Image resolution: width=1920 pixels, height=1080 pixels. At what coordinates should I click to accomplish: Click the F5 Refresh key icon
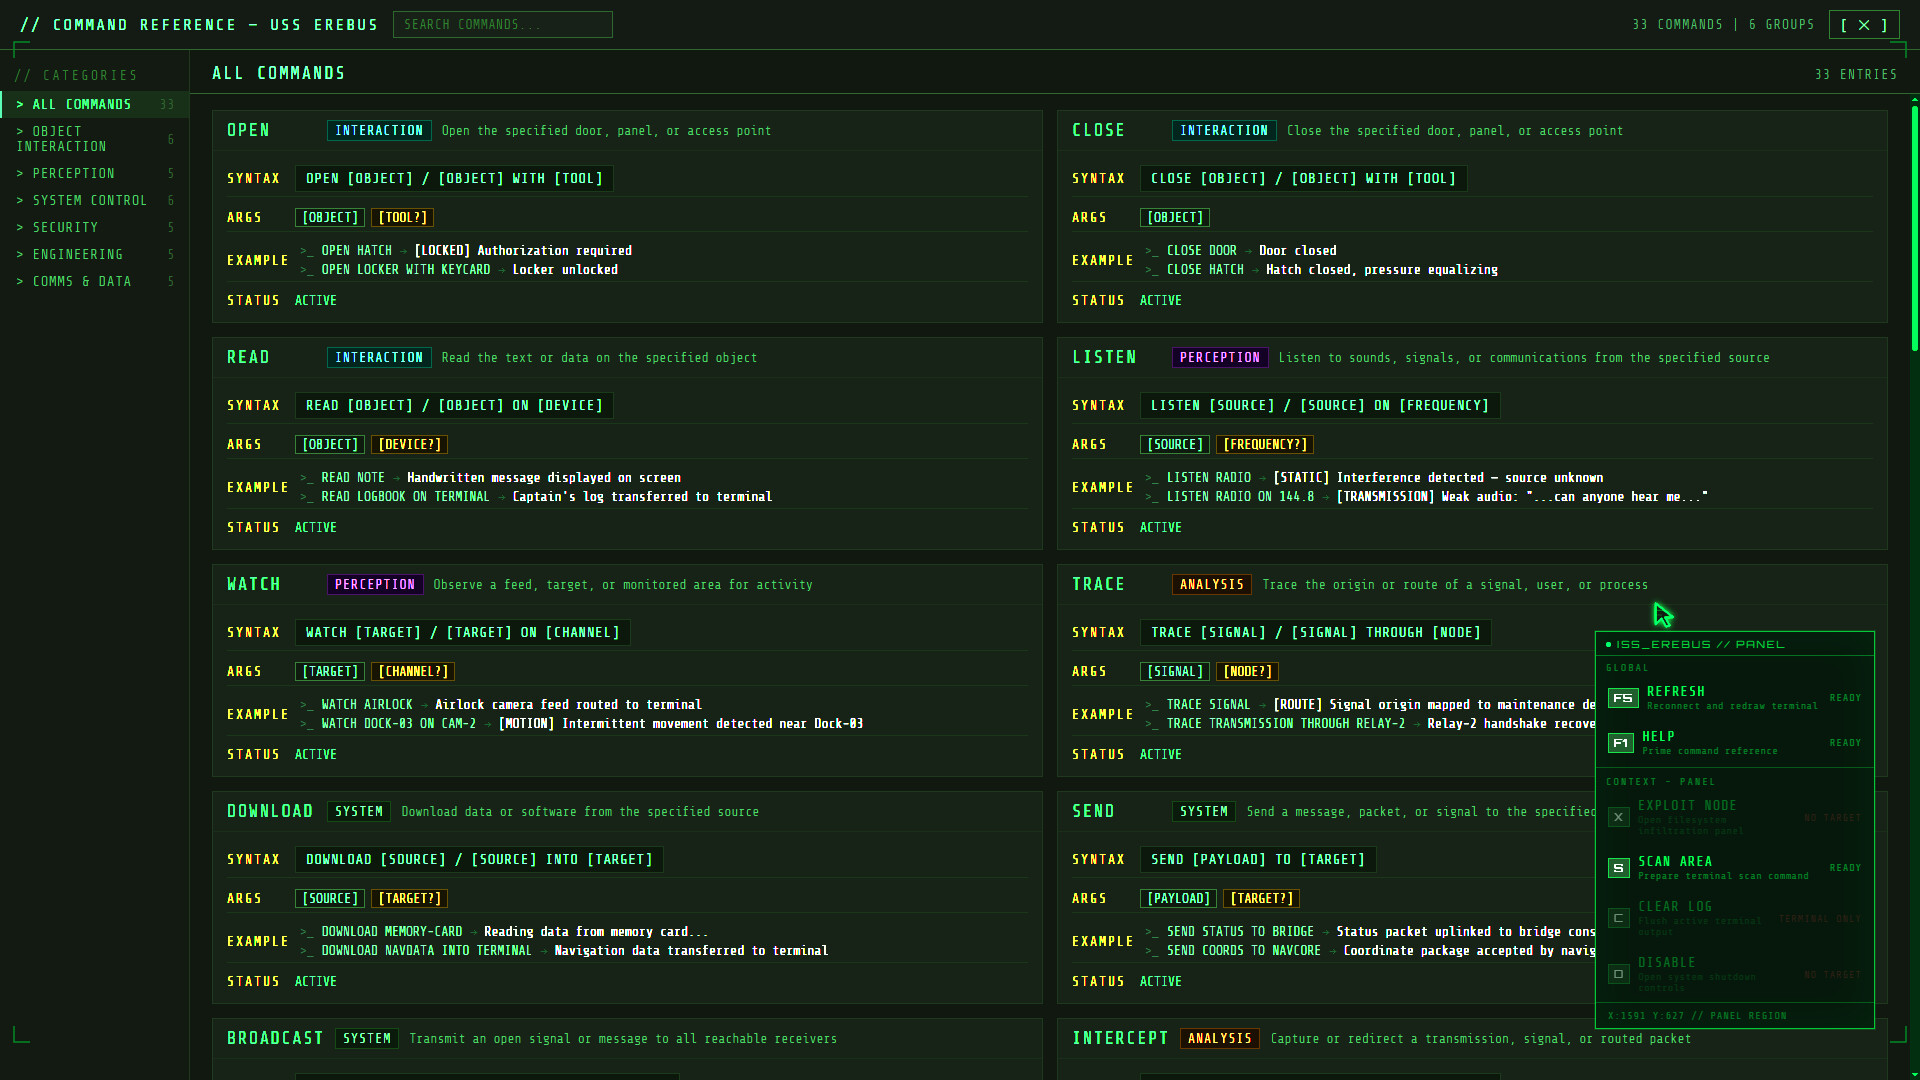[x=1623, y=698]
